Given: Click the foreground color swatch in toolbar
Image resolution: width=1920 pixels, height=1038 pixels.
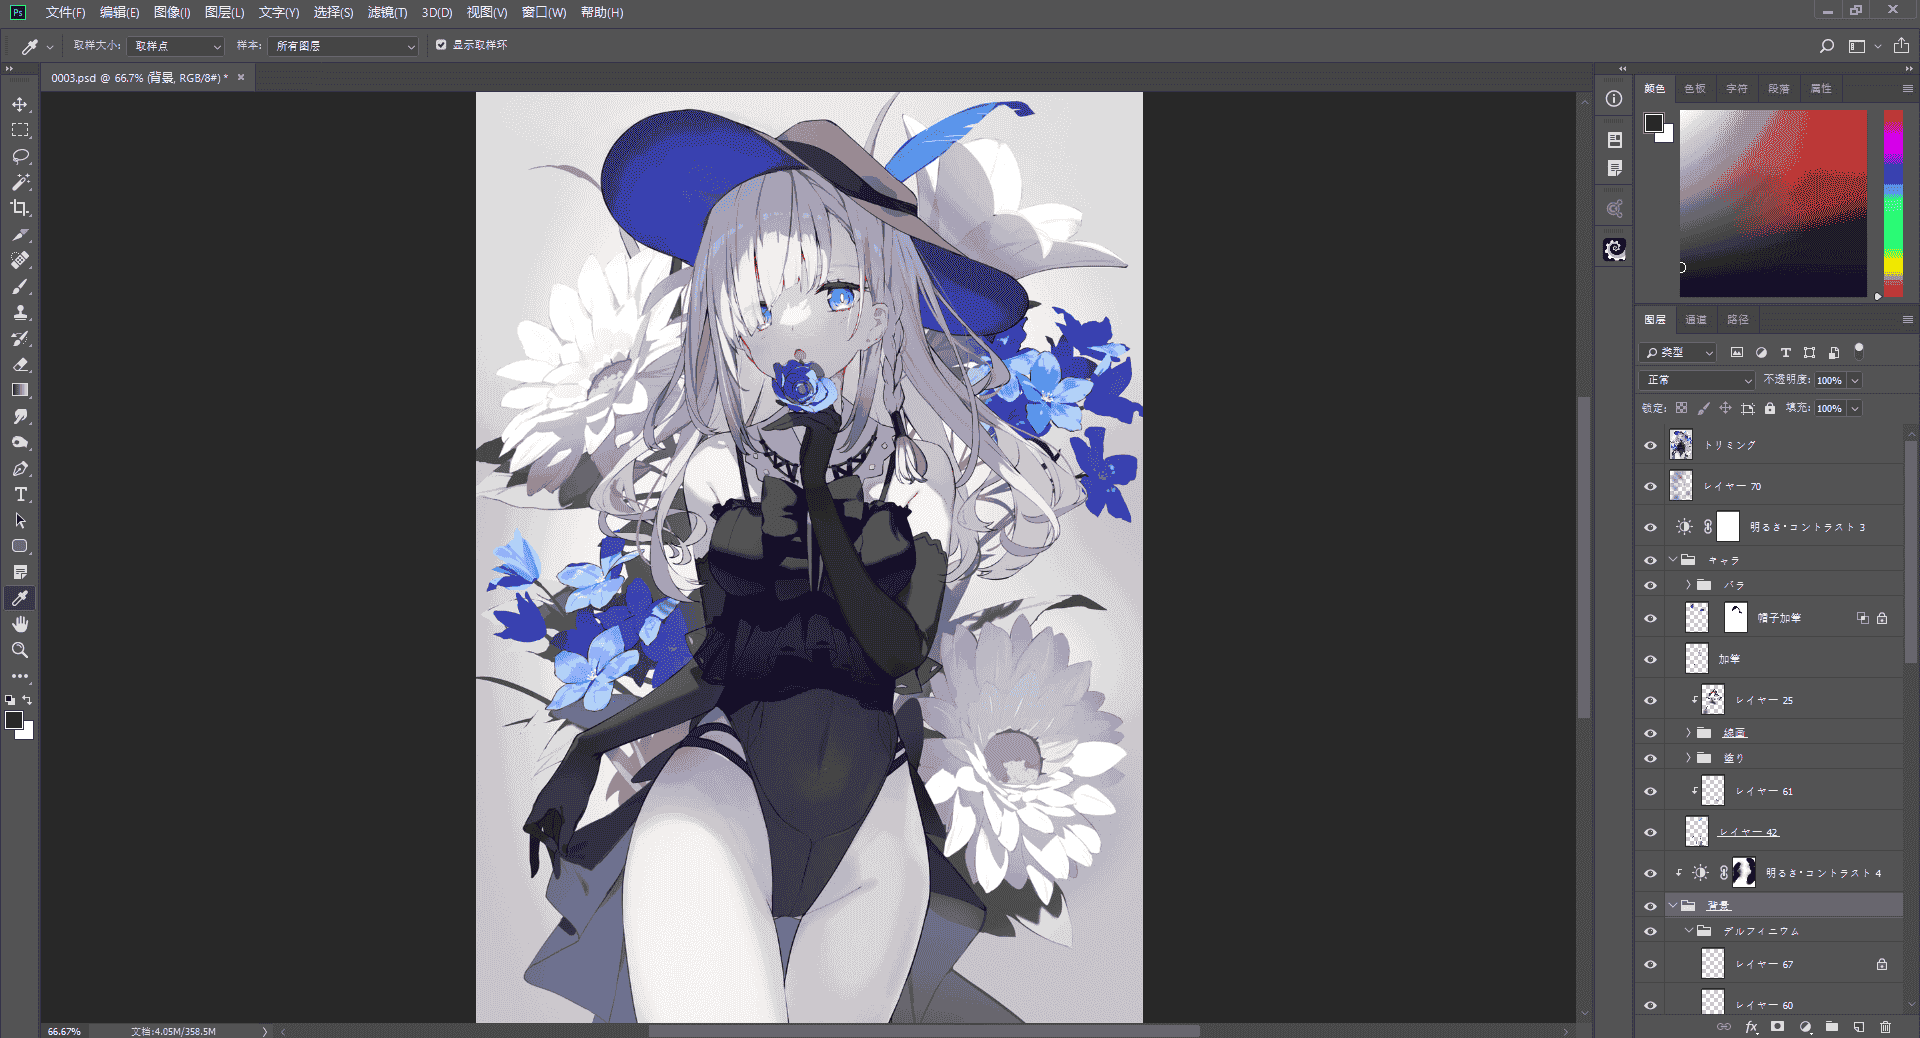Looking at the screenshot, I should click(14, 720).
